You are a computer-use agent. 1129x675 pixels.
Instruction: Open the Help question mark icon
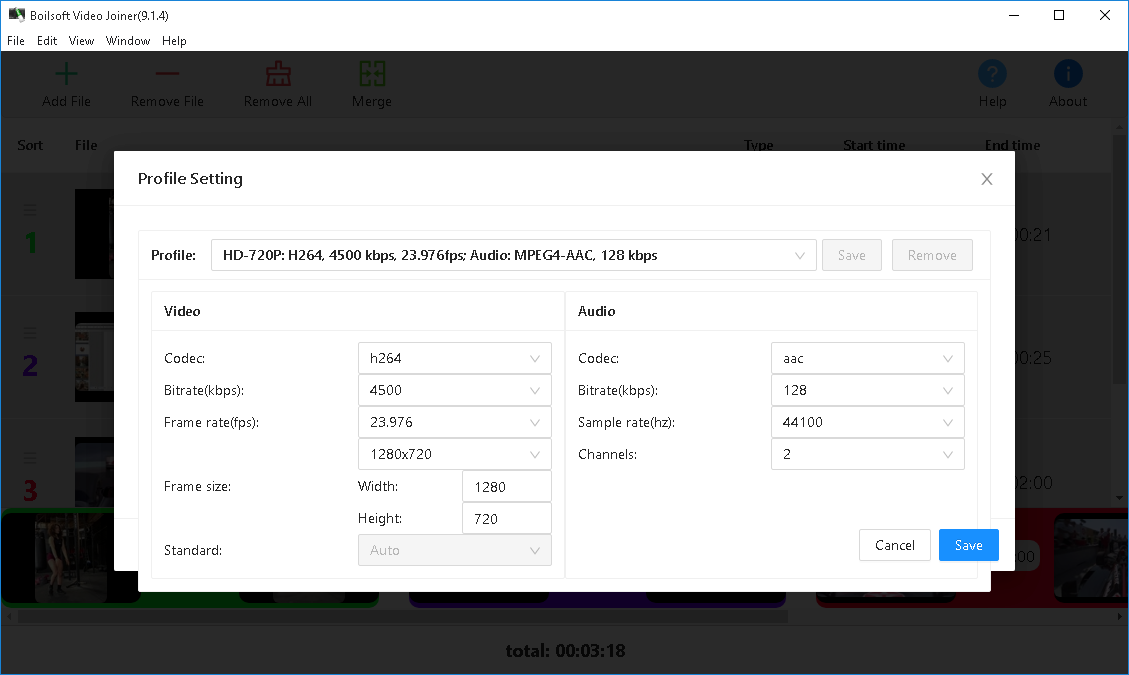coord(992,74)
